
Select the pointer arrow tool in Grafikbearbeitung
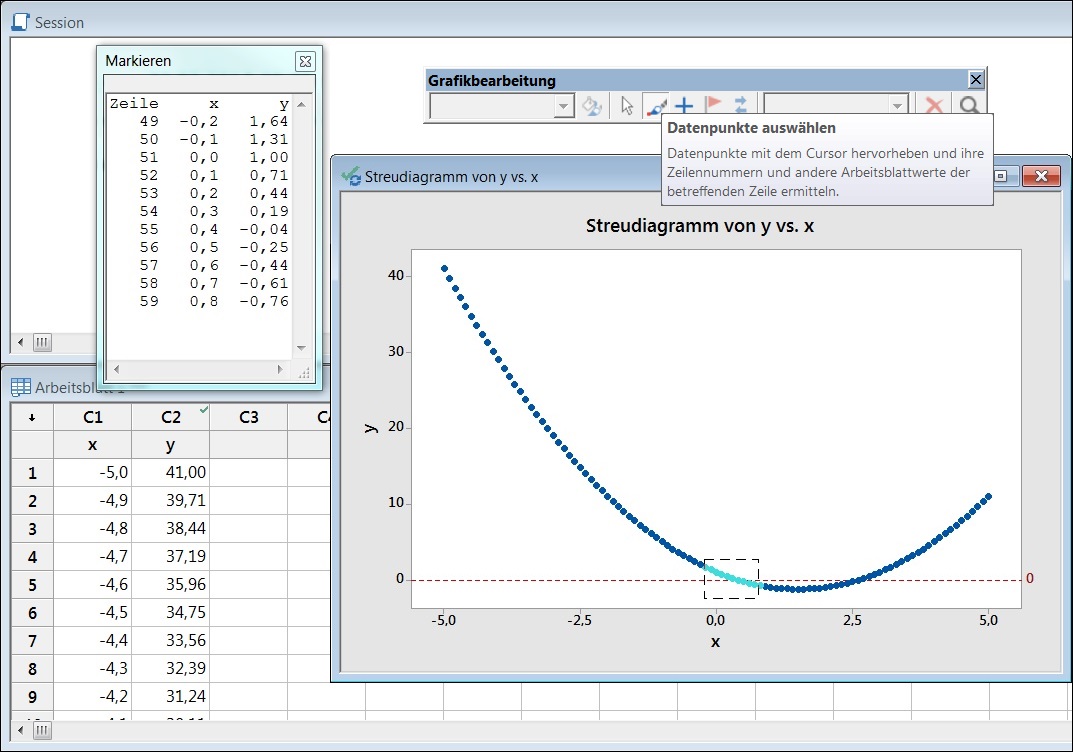click(x=627, y=106)
